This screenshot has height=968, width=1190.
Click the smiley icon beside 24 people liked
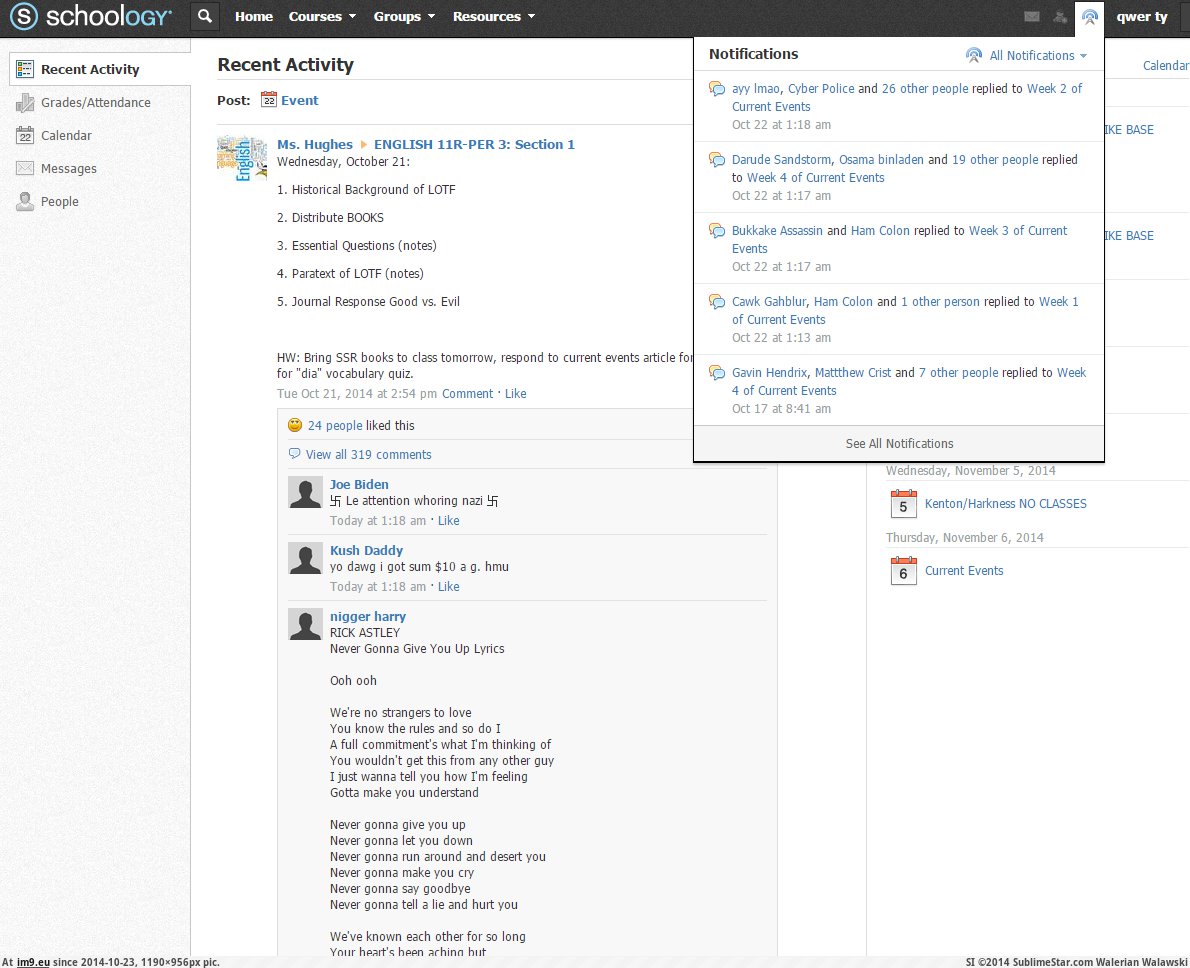click(295, 425)
